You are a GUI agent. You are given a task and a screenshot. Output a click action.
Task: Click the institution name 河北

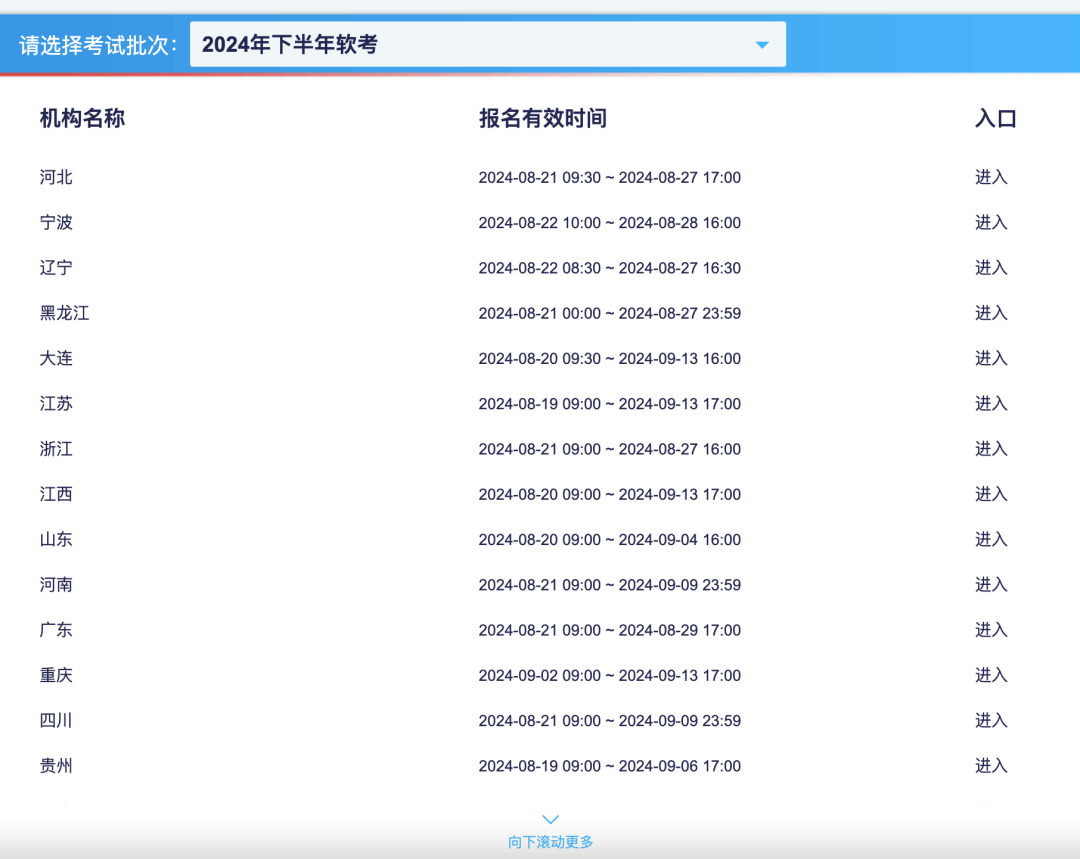coord(56,177)
